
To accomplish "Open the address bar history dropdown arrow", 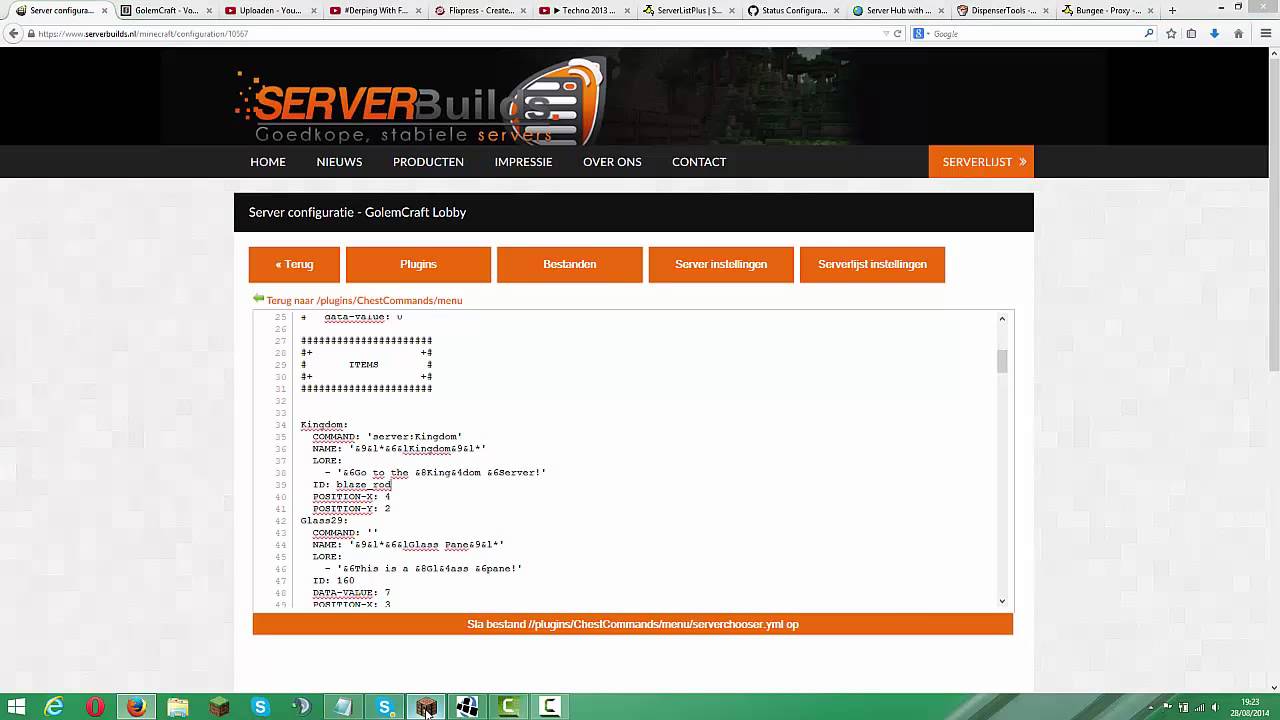I will 886,33.
